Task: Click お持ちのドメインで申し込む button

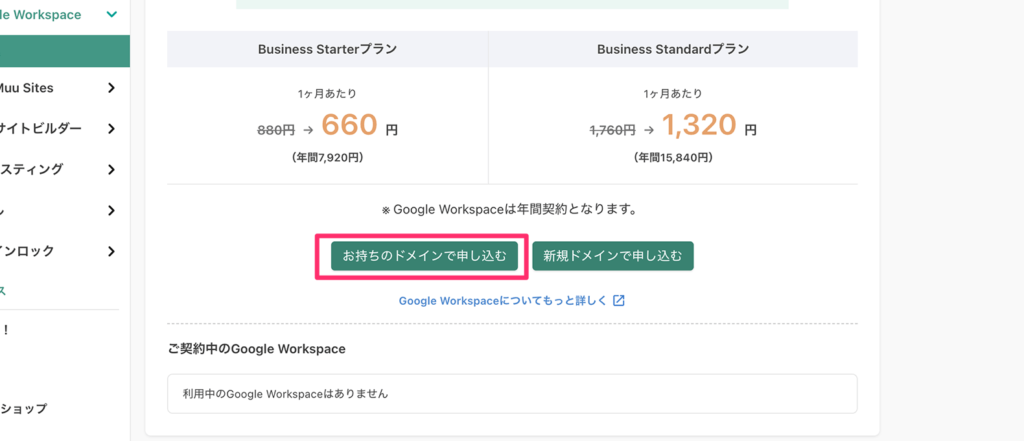Action: tap(424, 256)
